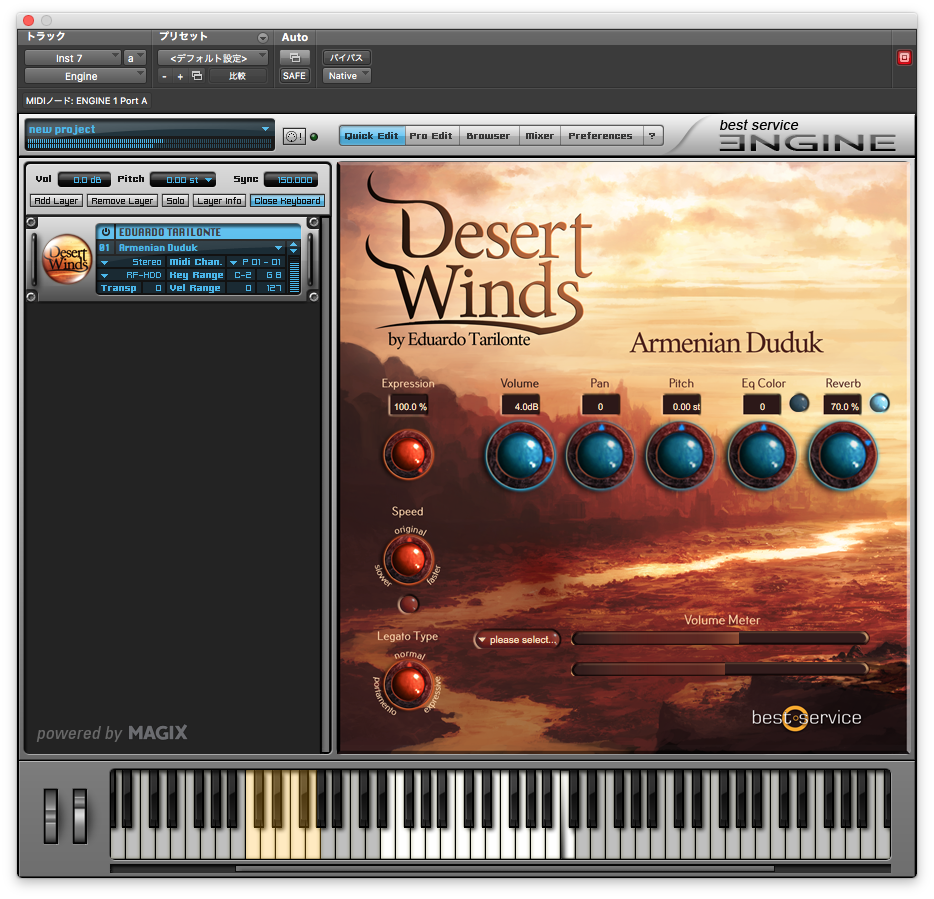The width and height of the screenshot is (934, 899).
Task: Toggle the 比較 compare button
Action: tap(237, 76)
